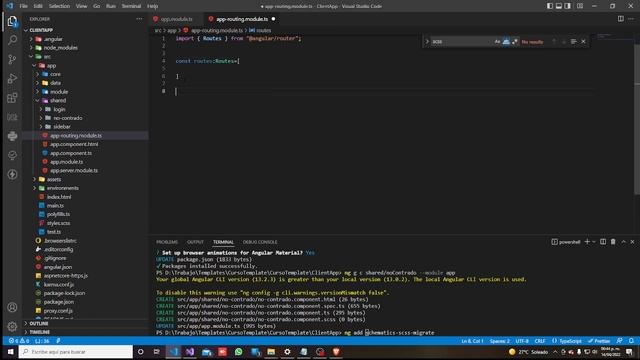The height and width of the screenshot is (360, 640).
Task: Change indentation via Spaces: 2
Action: pyautogui.click(x=499, y=341)
